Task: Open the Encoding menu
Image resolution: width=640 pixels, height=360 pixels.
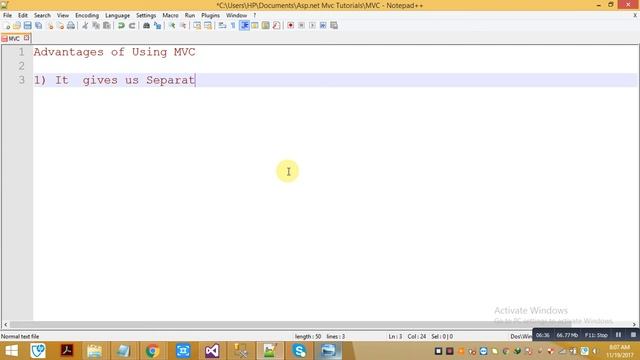Action: coord(87,15)
